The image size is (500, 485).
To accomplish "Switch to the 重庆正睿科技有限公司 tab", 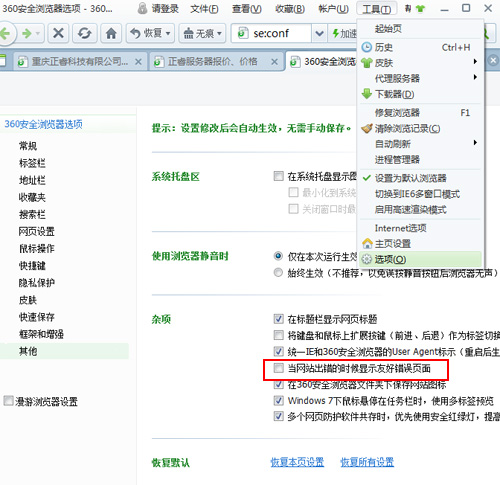I will point(79,61).
